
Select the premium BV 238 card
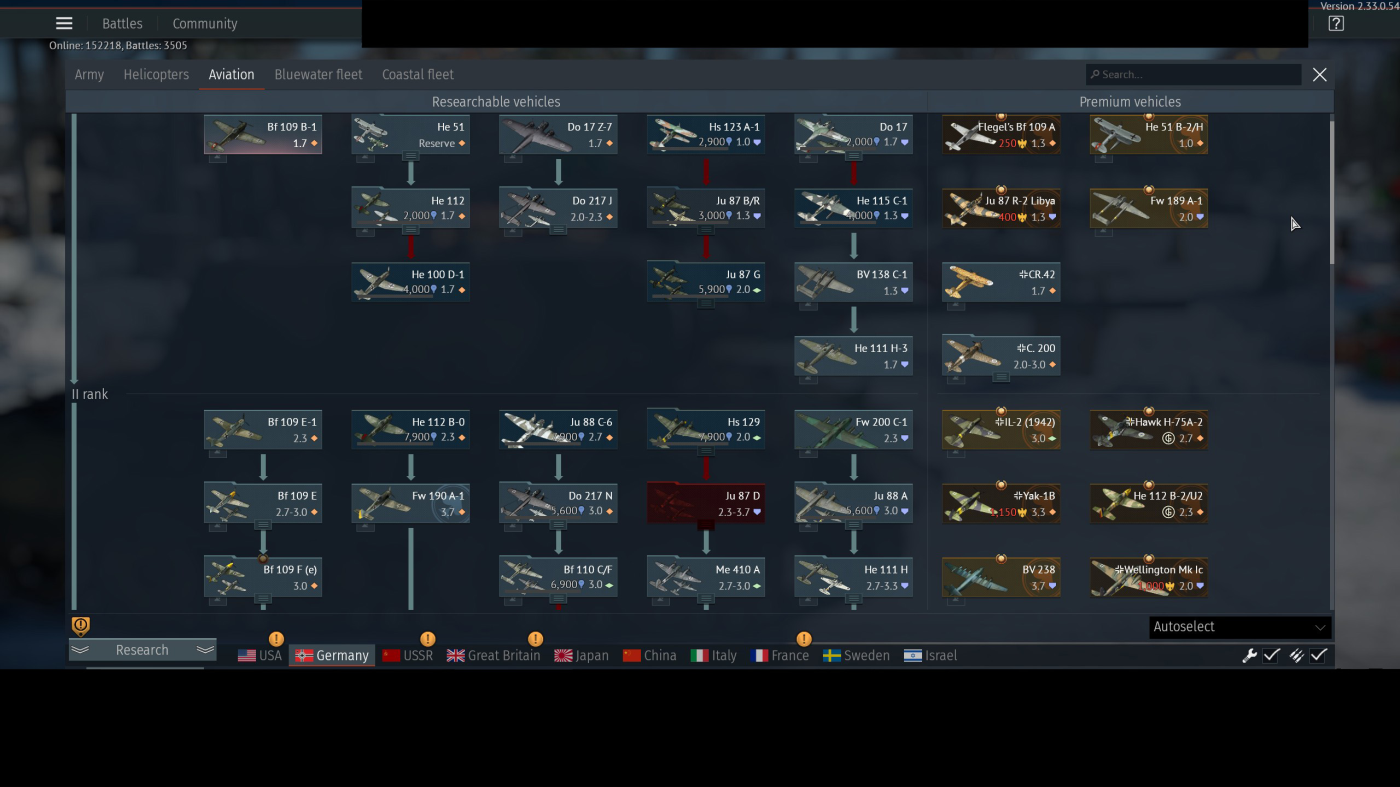1001,578
